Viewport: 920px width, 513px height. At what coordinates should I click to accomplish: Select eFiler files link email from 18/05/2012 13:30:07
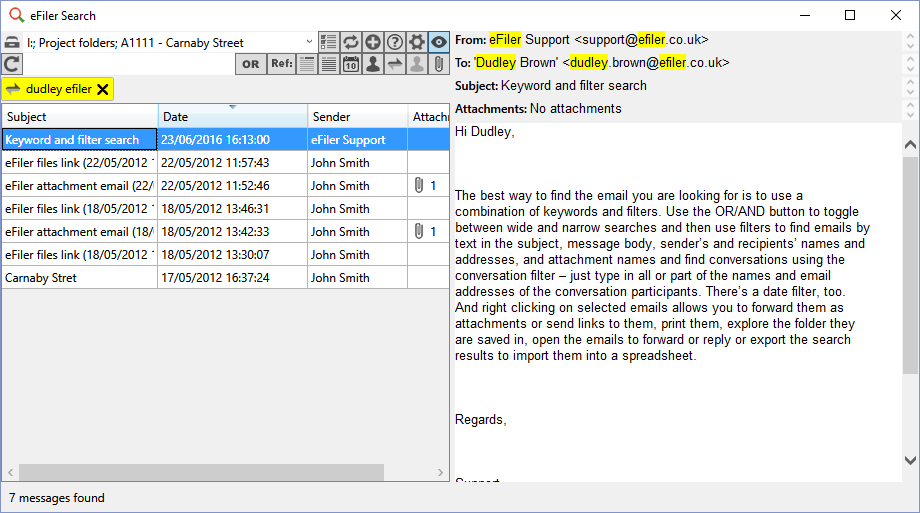click(226, 255)
